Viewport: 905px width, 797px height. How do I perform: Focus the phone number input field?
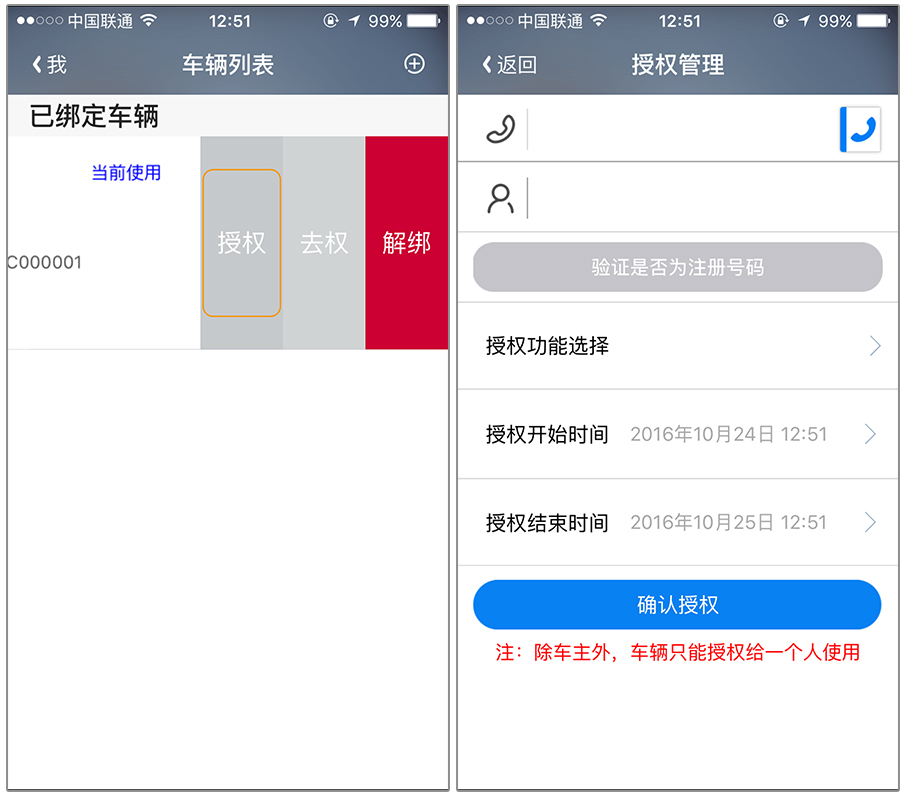[x=683, y=129]
